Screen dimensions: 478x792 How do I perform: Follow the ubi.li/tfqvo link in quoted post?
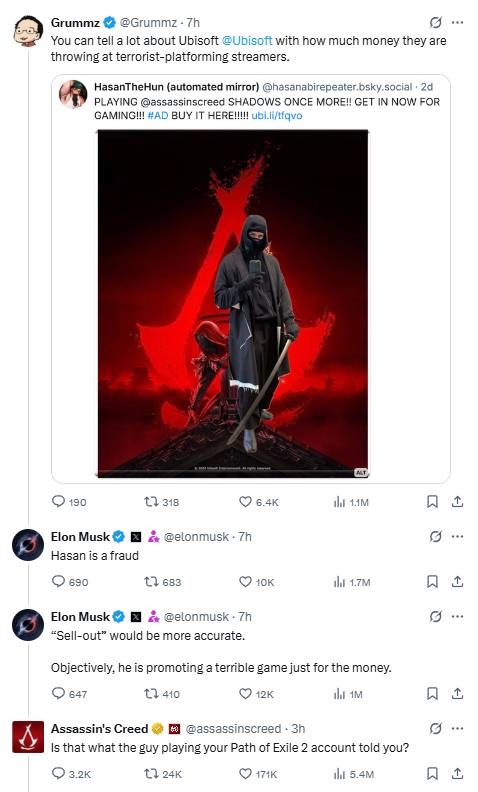click(277, 115)
